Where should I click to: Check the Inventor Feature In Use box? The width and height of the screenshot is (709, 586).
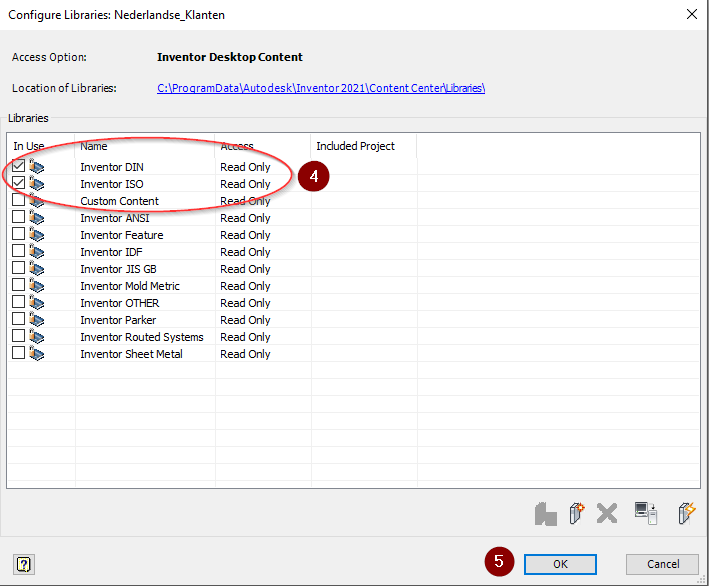tap(19, 234)
